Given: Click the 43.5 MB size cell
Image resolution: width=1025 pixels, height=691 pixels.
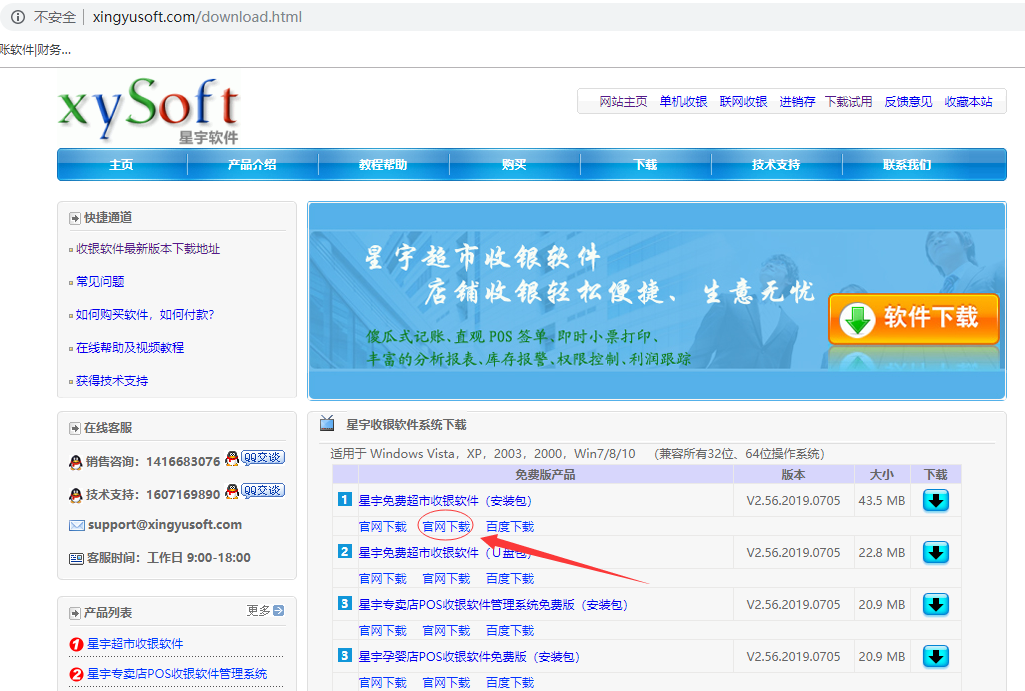Looking at the screenshot, I should pyautogui.click(x=882, y=501).
